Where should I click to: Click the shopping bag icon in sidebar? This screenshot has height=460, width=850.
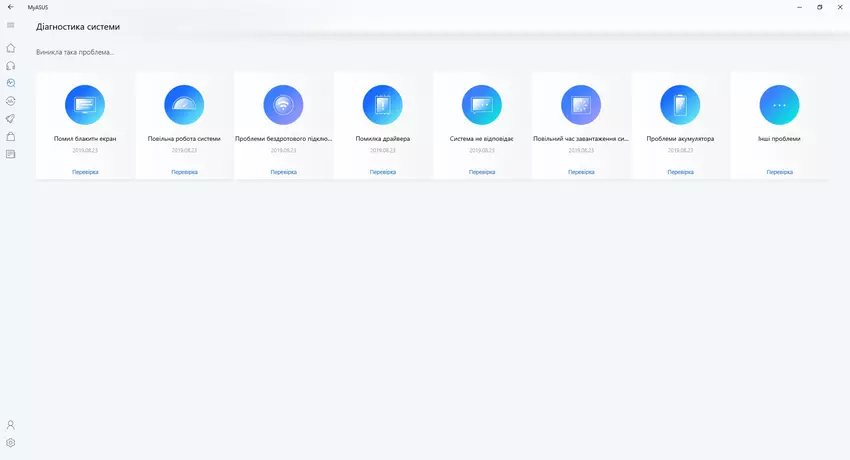pyautogui.click(x=11, y=136)
